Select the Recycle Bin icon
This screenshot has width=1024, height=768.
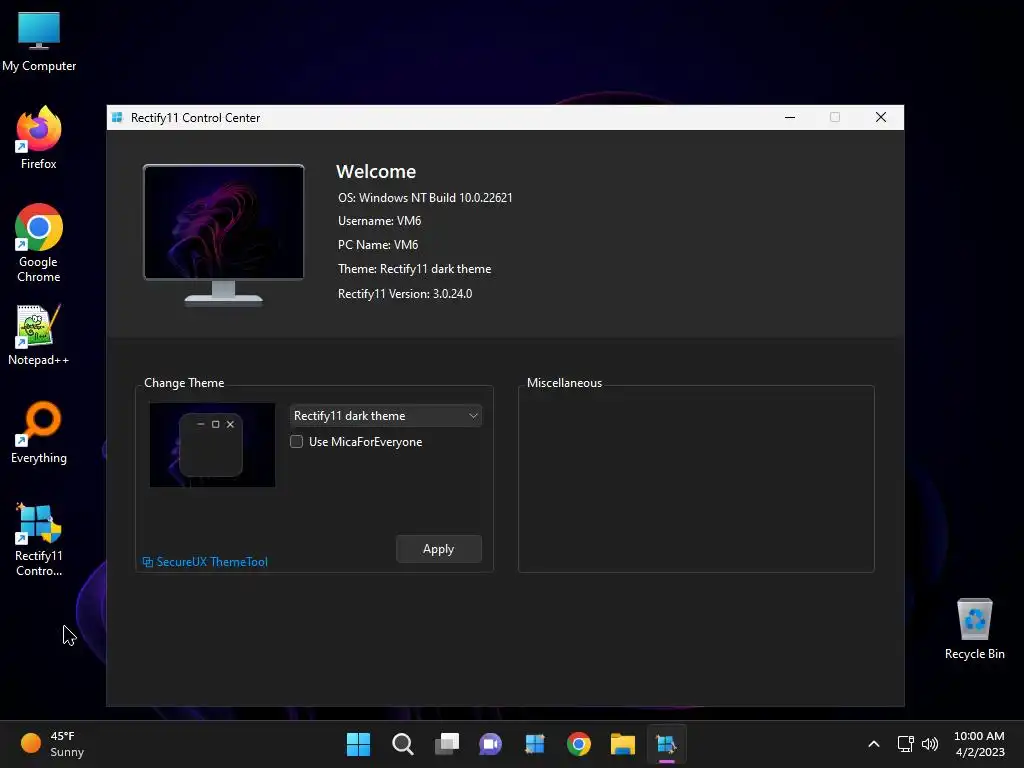pyautogui.click(x=974, y=628)
